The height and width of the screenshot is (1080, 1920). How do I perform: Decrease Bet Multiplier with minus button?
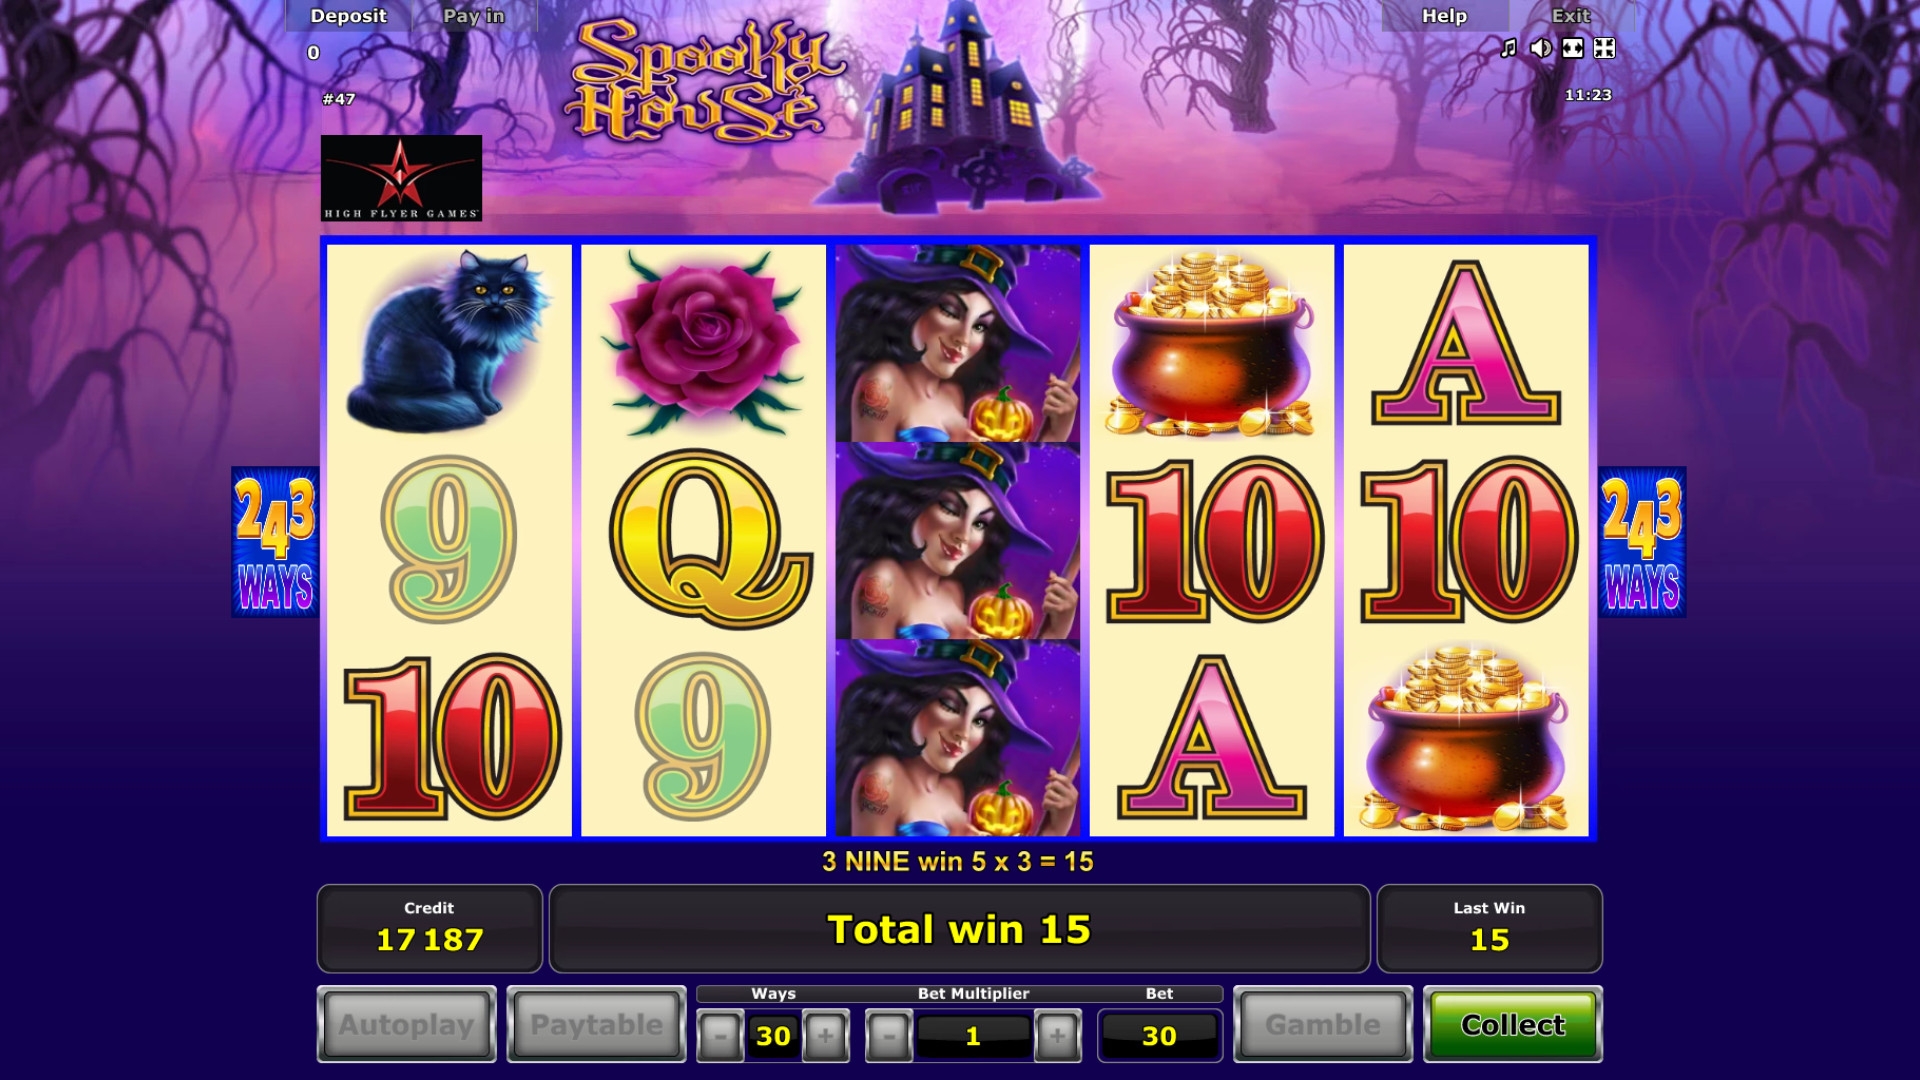[x=889, y=1036]
